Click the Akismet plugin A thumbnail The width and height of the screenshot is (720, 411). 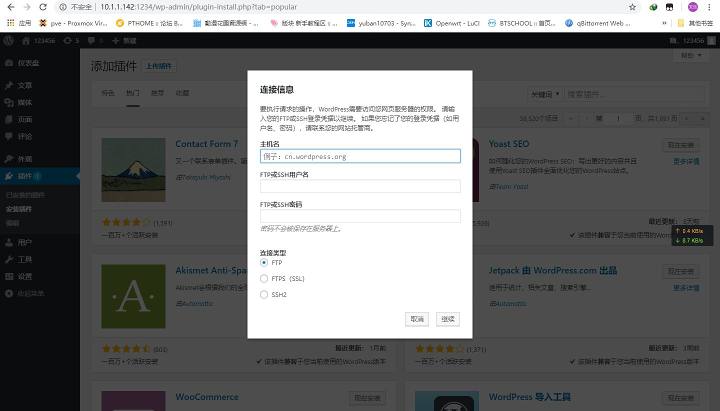click(x=133, y=296)
